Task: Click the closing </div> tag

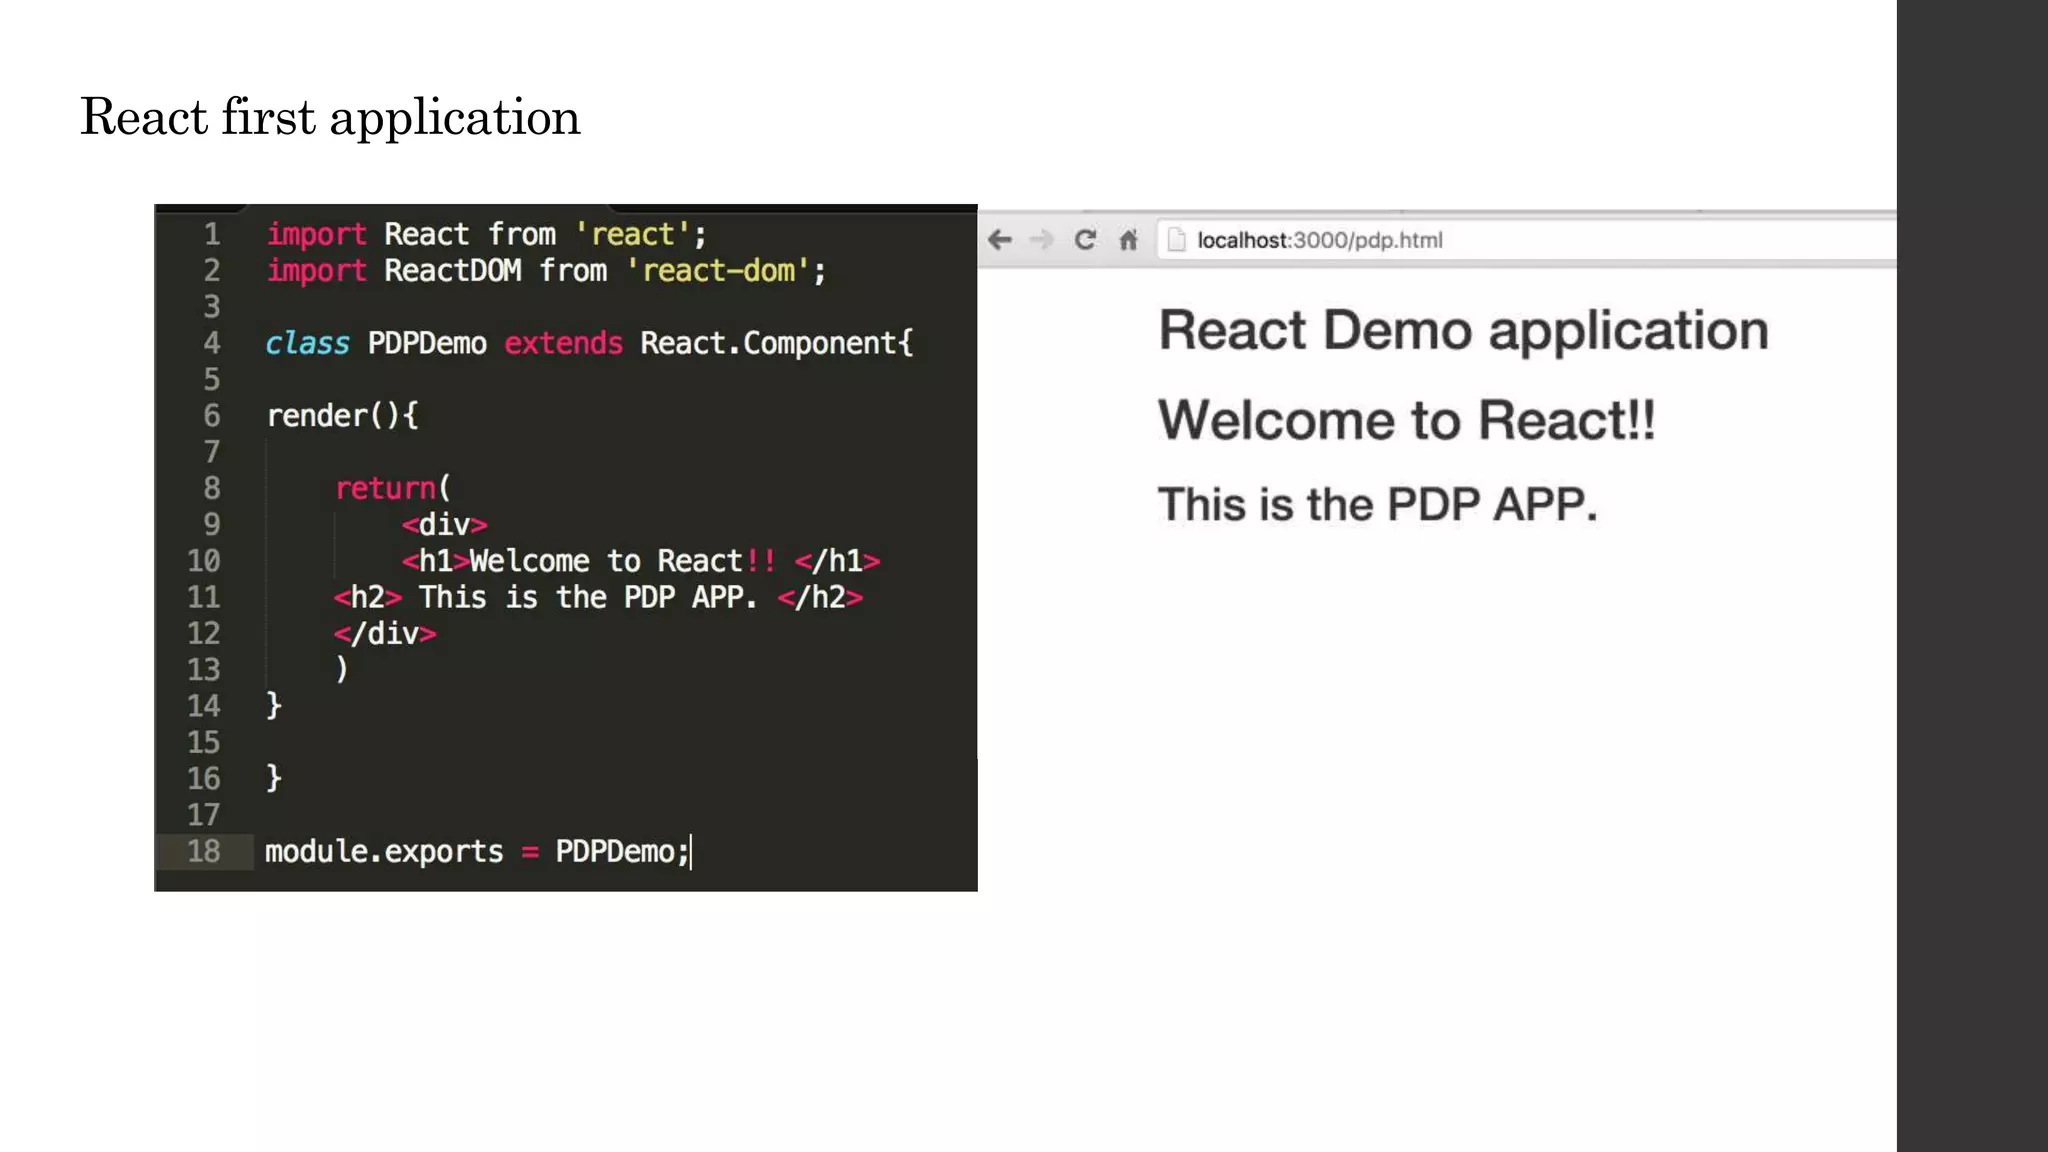Action: coord(385,634)
